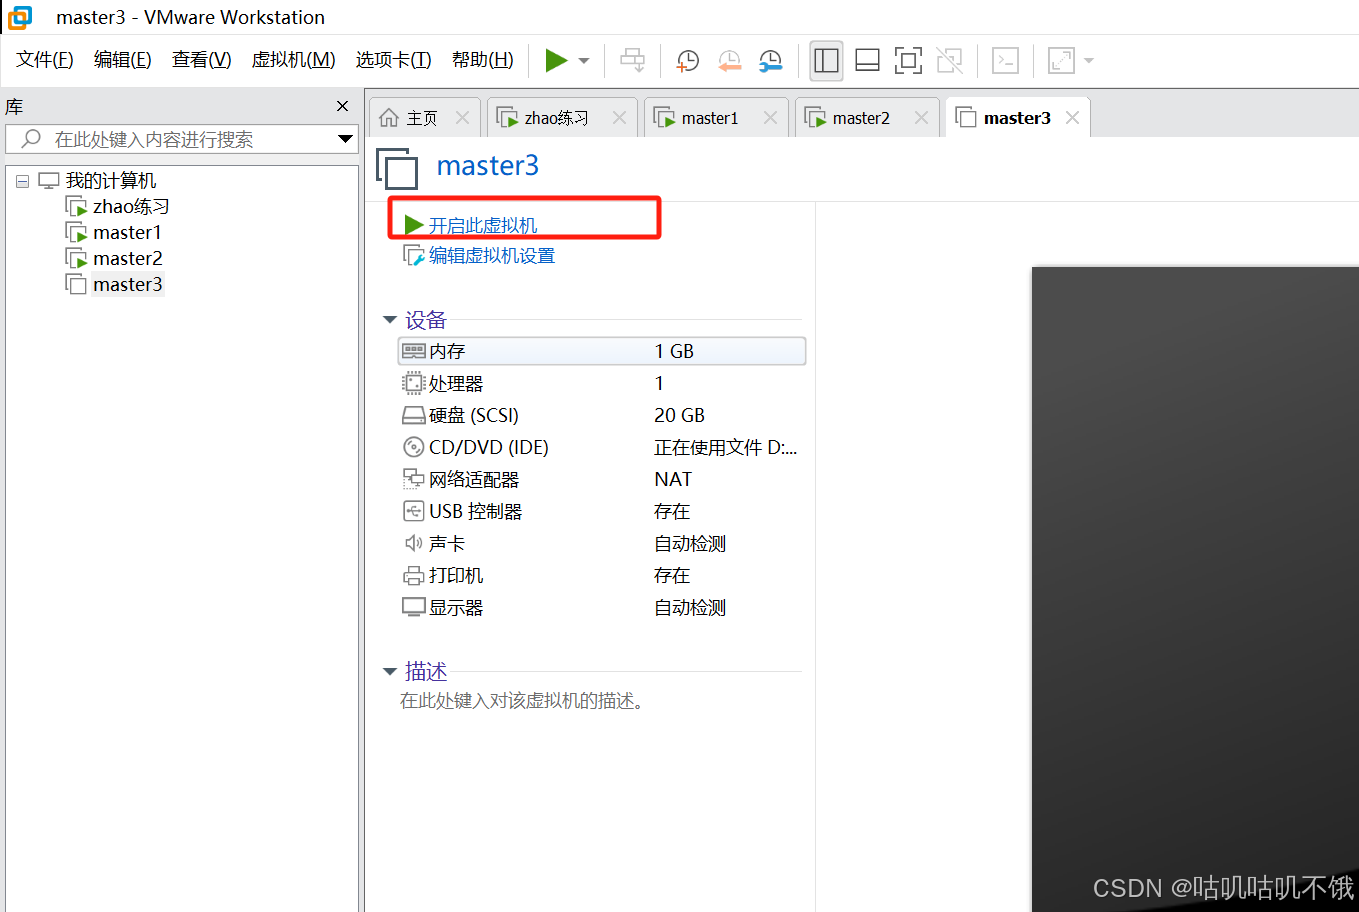Collapse the 描述 section
The height and width of the screenshot is (912, 1359).
coord(390,672)
